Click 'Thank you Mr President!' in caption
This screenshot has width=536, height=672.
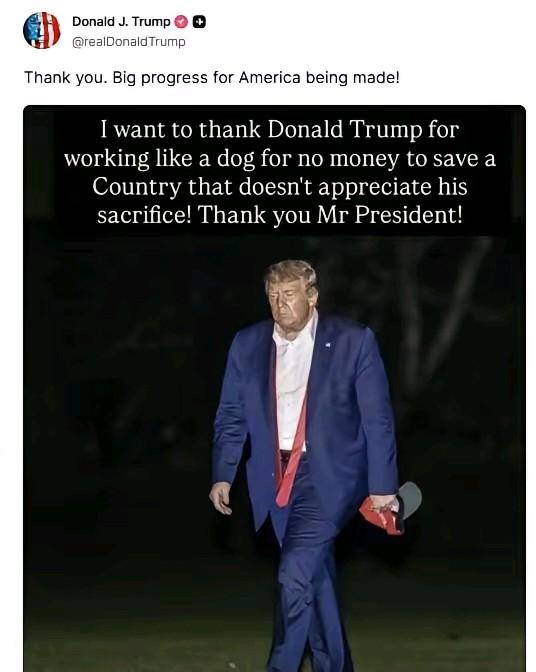(x=330, y=215)
